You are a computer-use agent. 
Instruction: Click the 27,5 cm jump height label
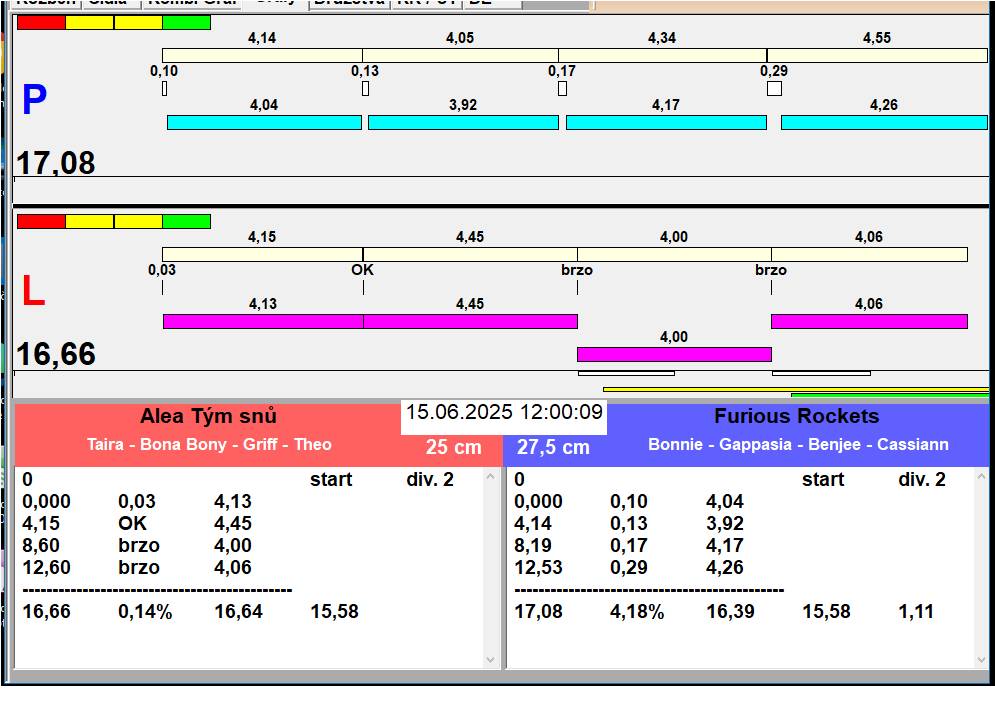(x=553, y=448)
